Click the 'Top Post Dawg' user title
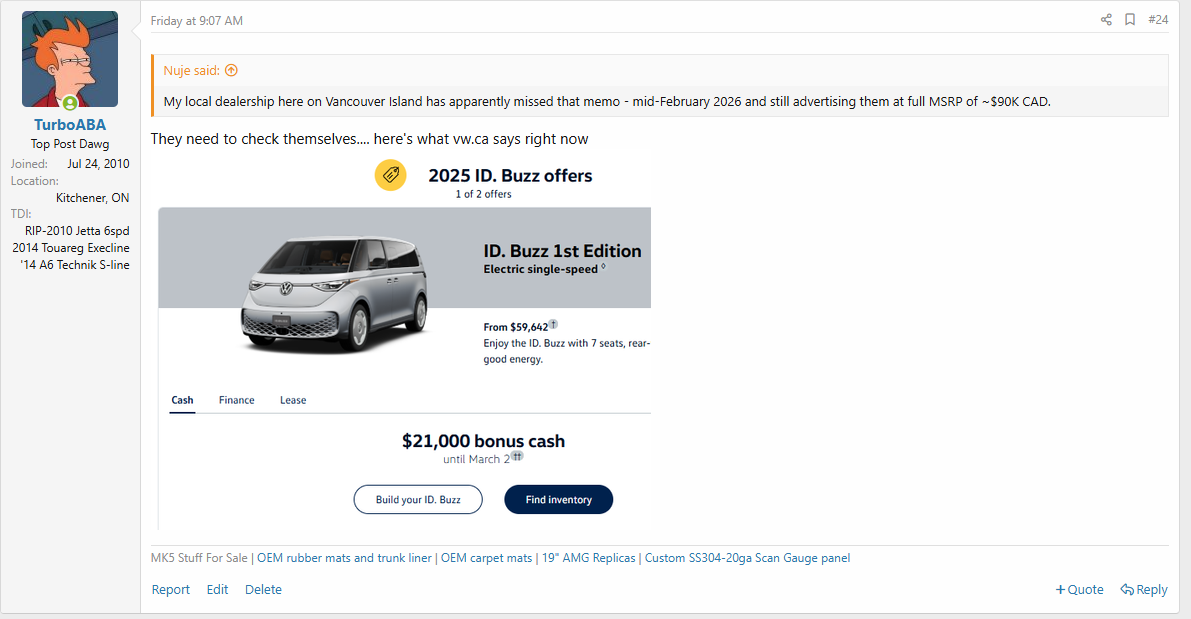The height and width of the screenshot is (619, 1191). click(70, 144)
